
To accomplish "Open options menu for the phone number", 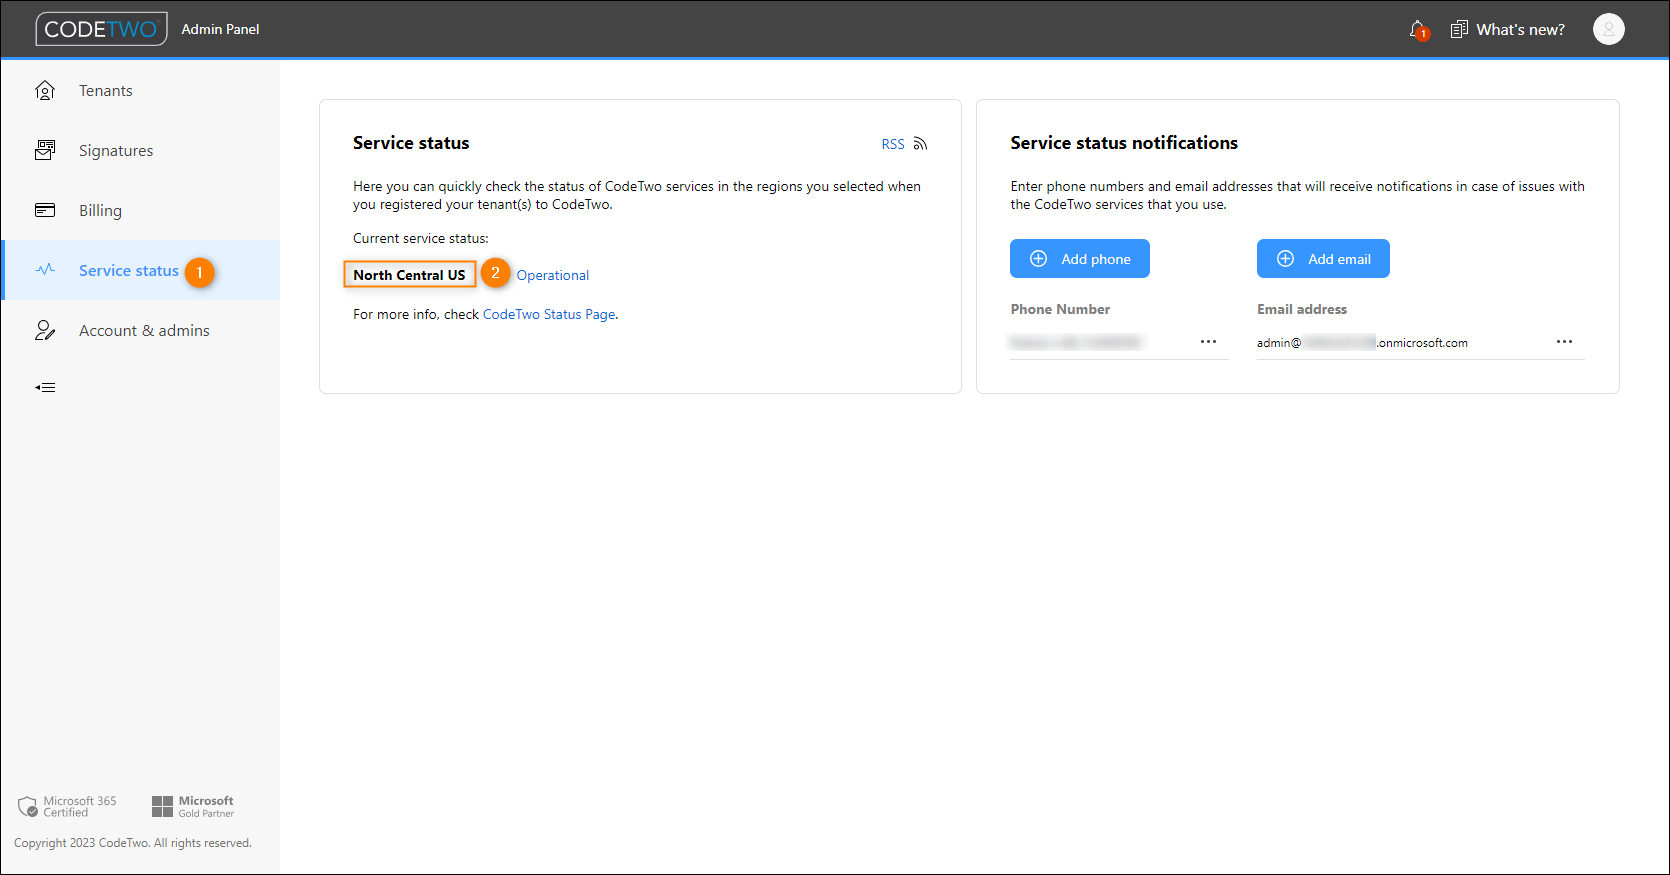I will pos(1208,342).
